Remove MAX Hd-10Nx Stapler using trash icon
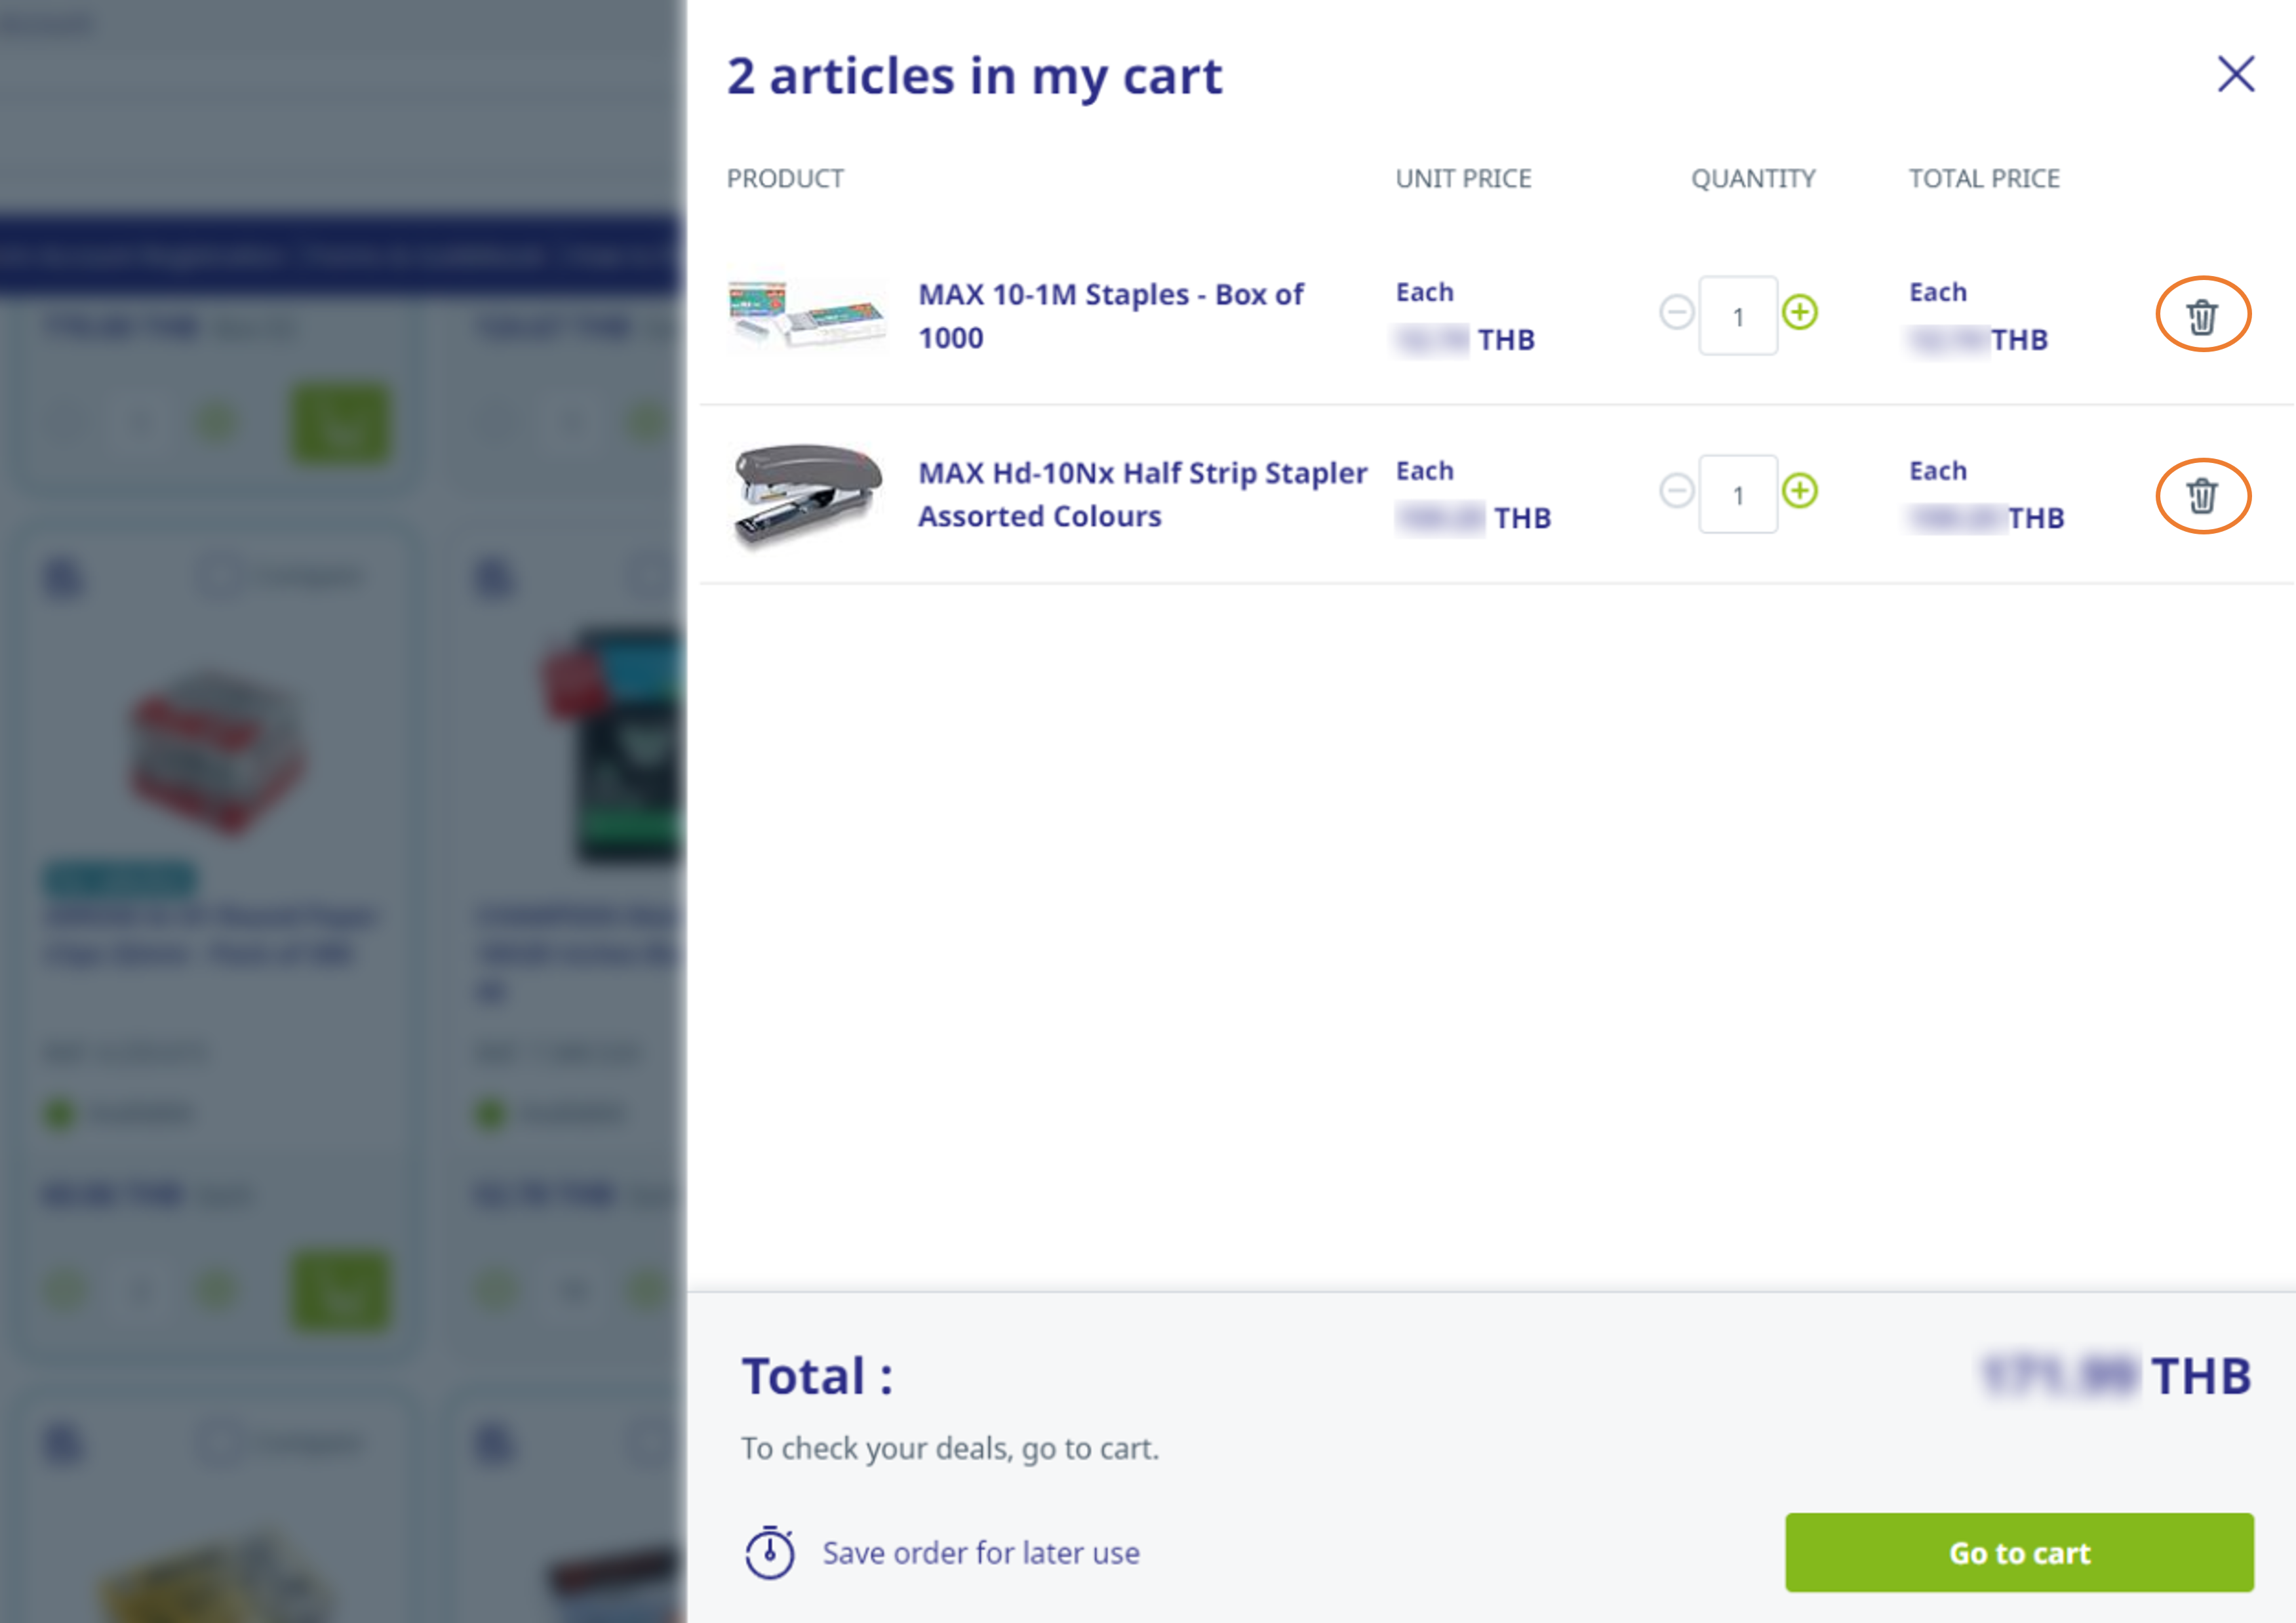2296x1623 pixels. tap(2201, 495)
